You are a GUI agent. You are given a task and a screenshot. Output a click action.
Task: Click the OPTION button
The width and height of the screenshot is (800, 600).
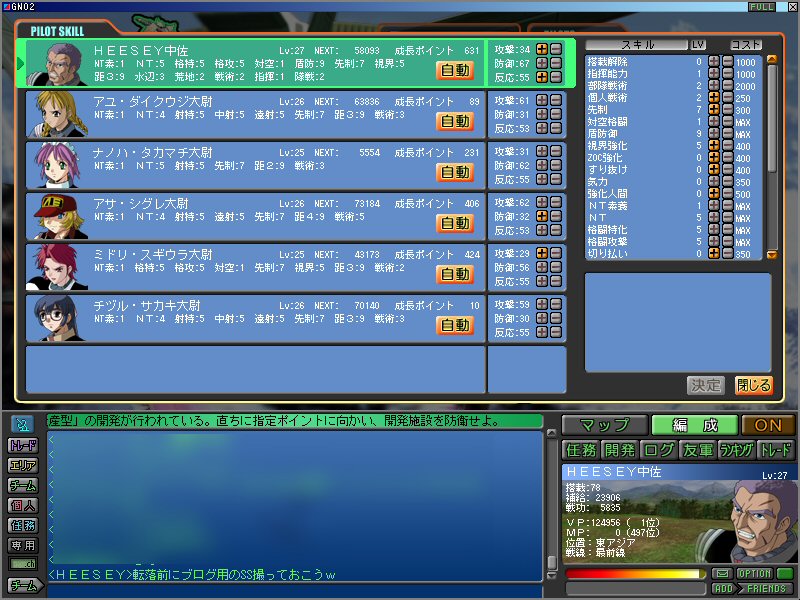(x=754, y=574)
